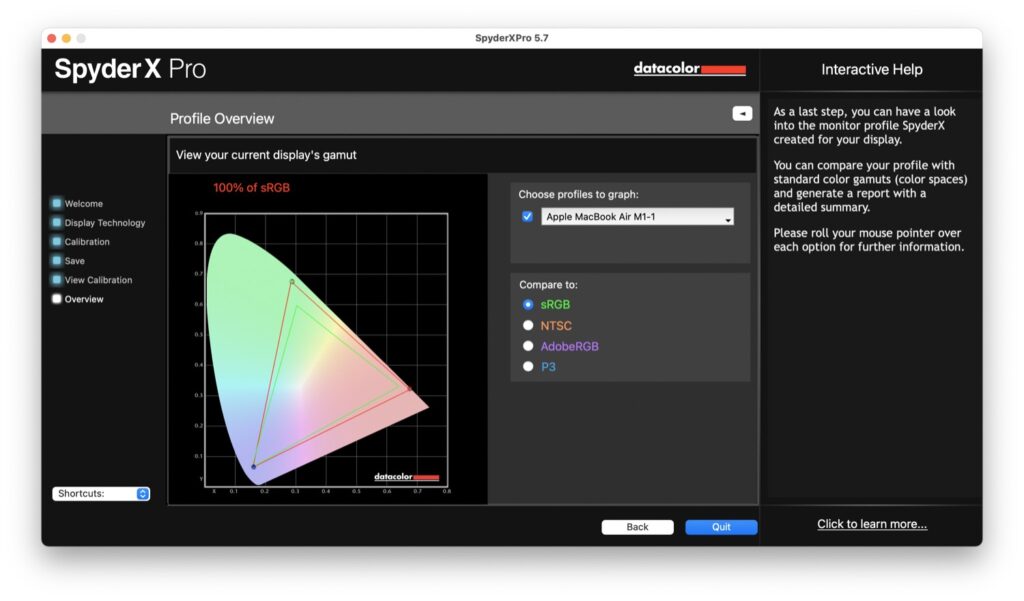This screenshot has height=601, width=1024.
Task: Open the Shortcuts dropdown
Action: [x=100, y=493]
